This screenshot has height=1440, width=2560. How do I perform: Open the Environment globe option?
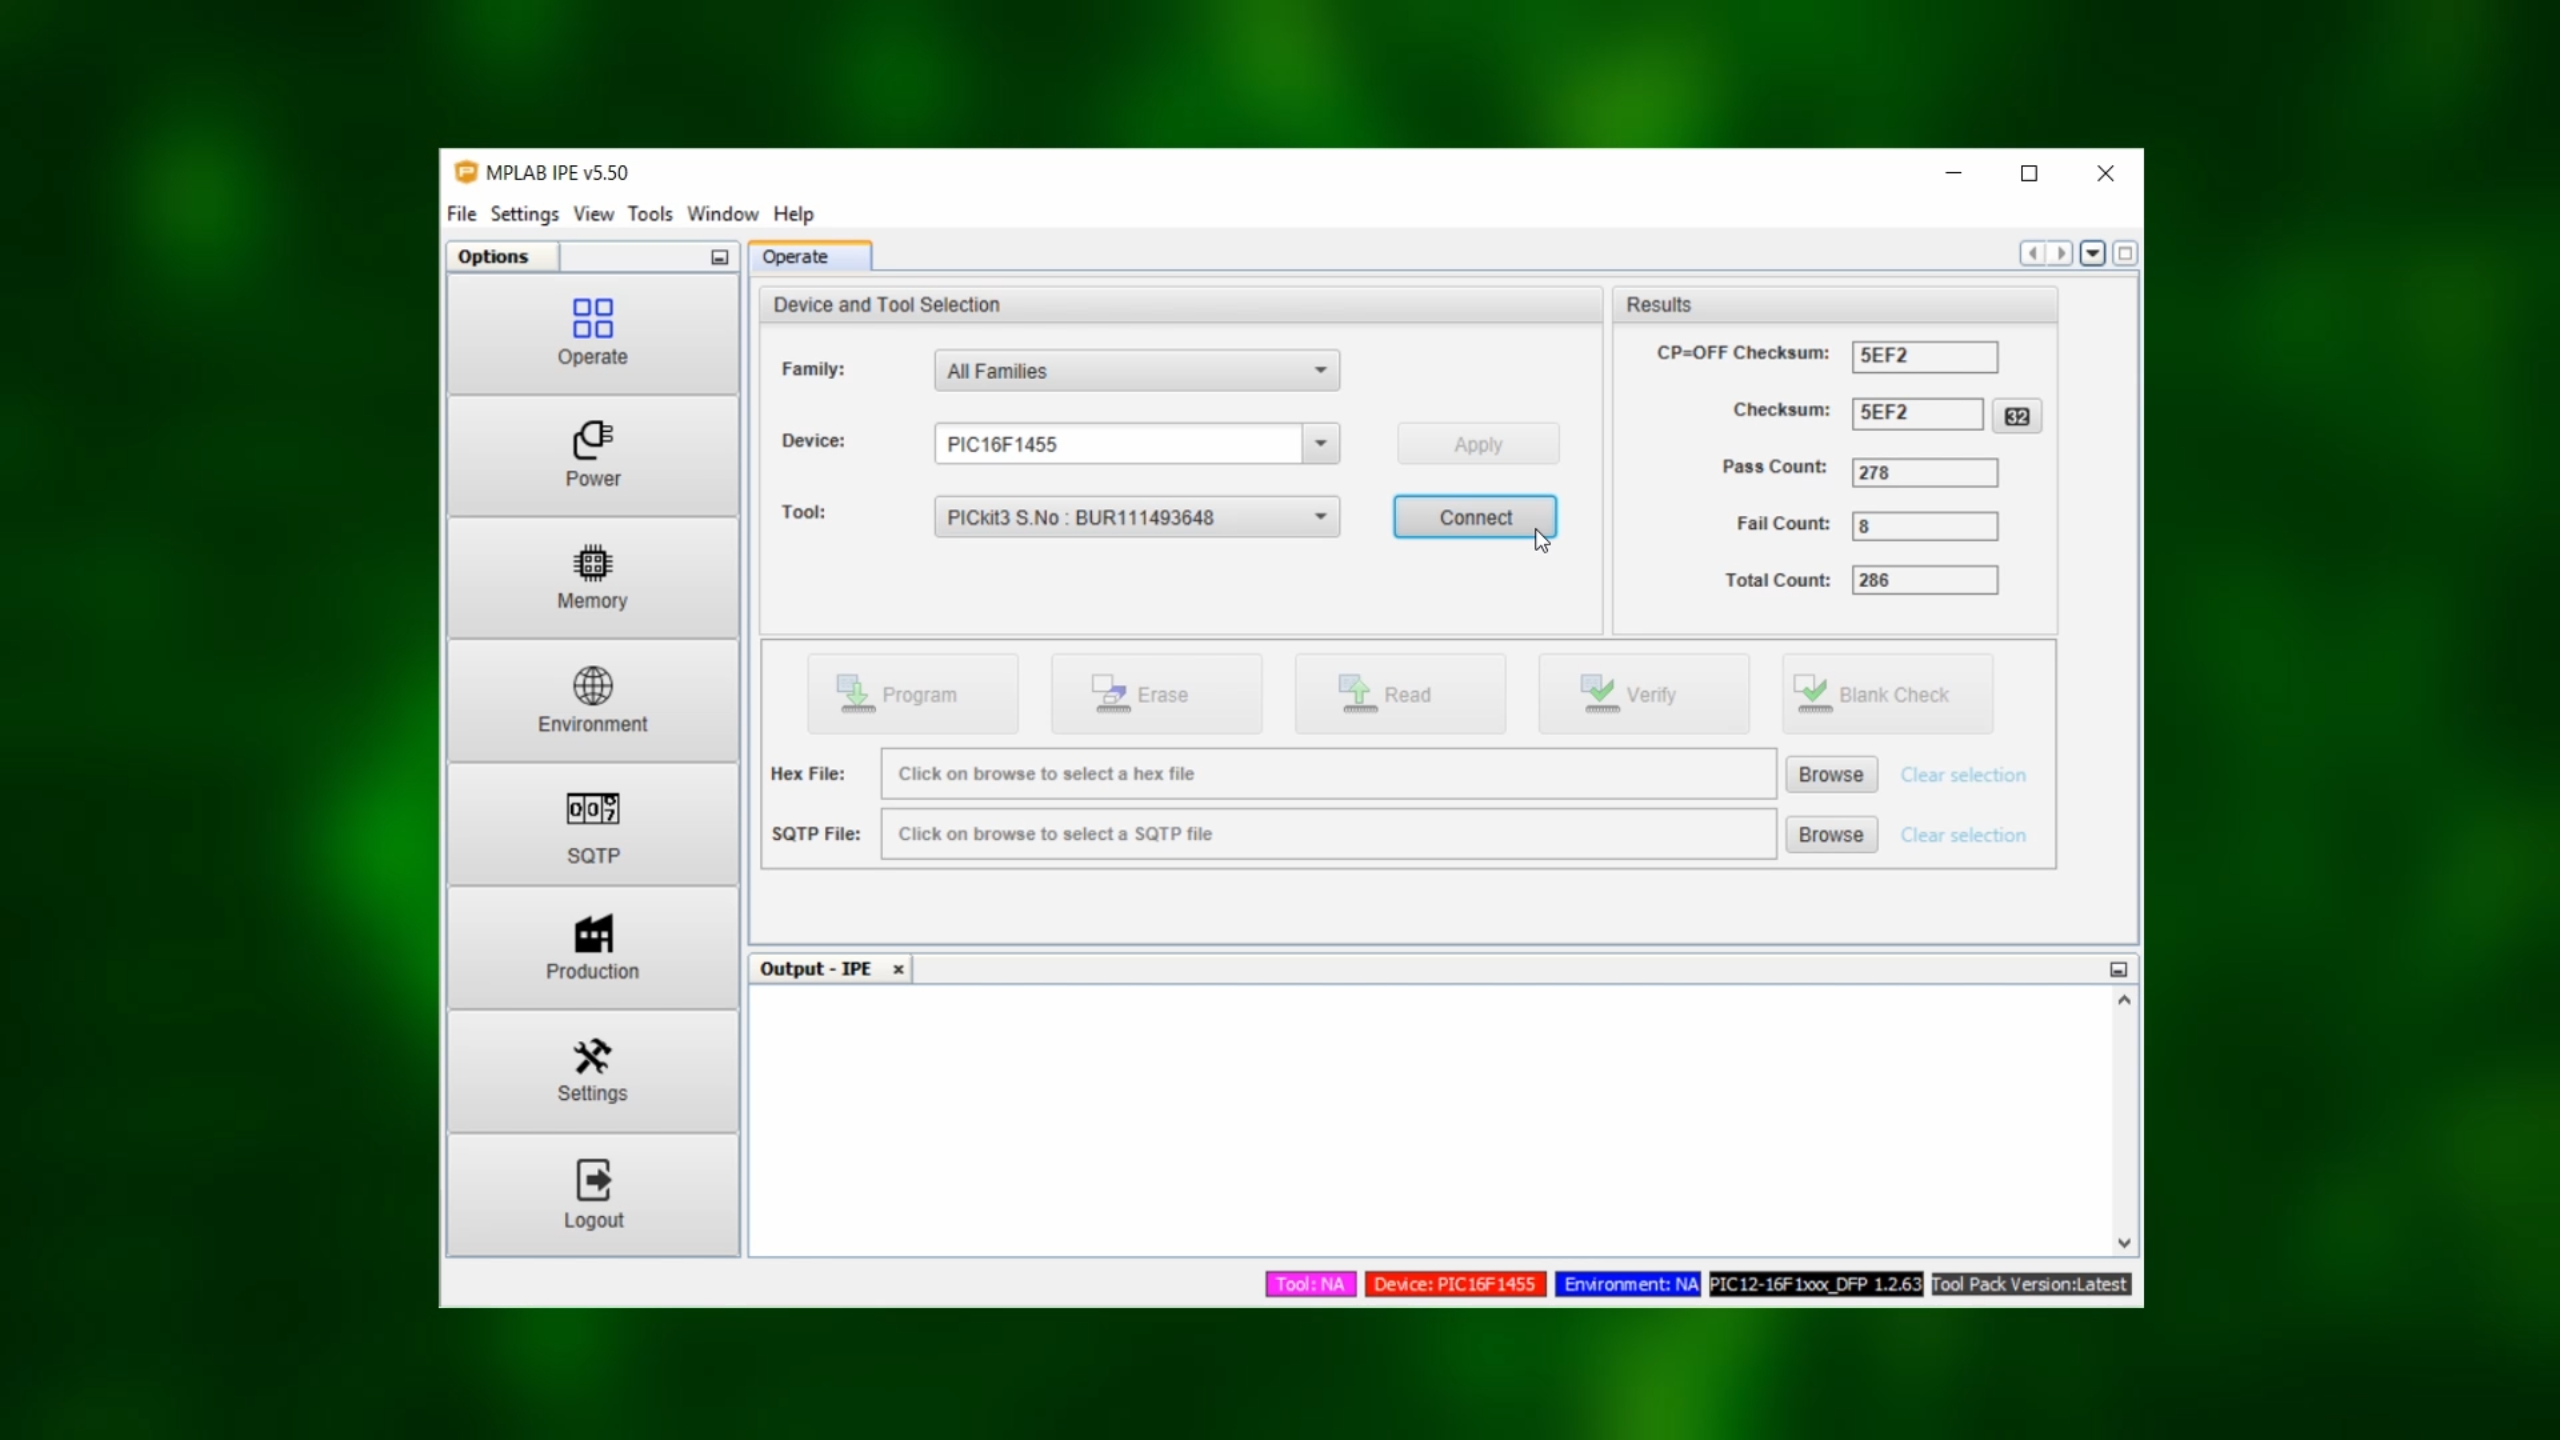click(x=592, y=688)
